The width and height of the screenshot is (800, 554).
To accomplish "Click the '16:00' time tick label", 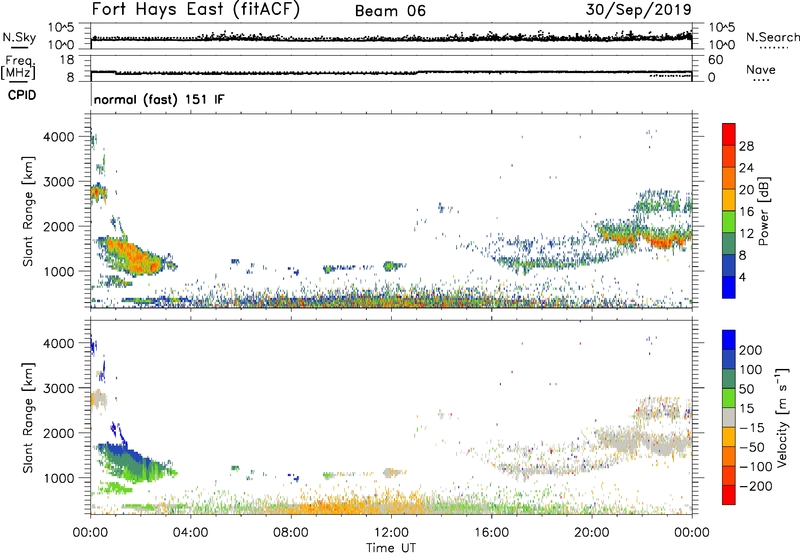I will 491,532.
